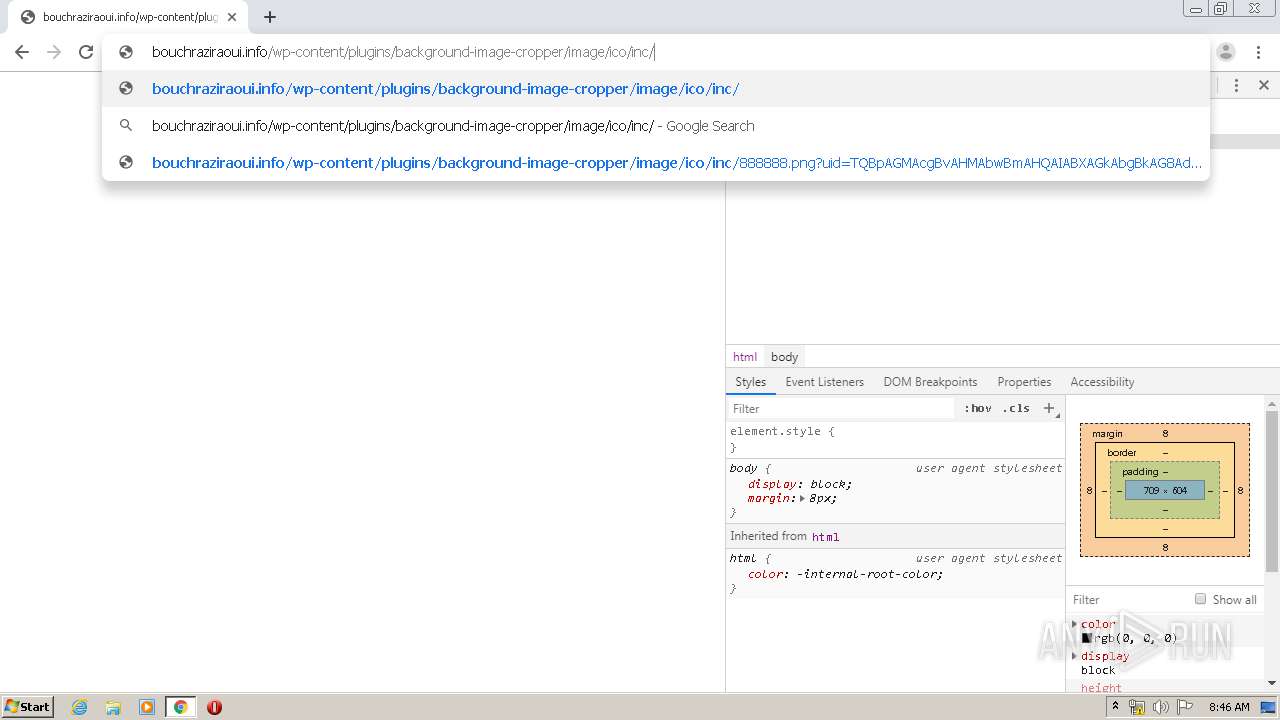The height and width of the screenshot is (720, 1280).
Task: Open the DevTools three-dot menu
Action: point(1236,85)
